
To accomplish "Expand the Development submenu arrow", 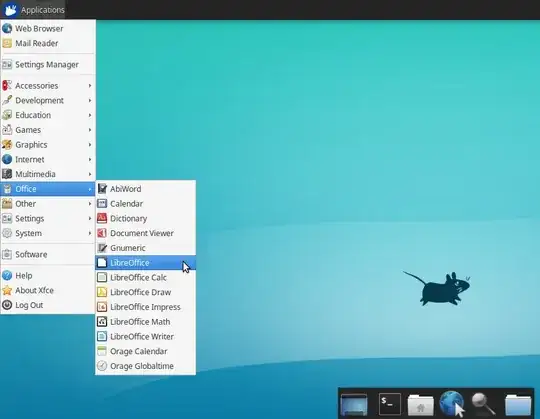I will pos(90,100).
